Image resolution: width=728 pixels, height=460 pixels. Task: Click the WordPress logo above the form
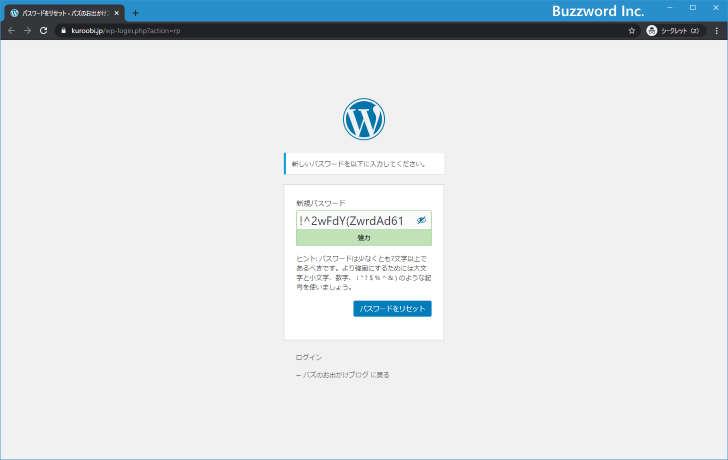click(x=364, y=119)
